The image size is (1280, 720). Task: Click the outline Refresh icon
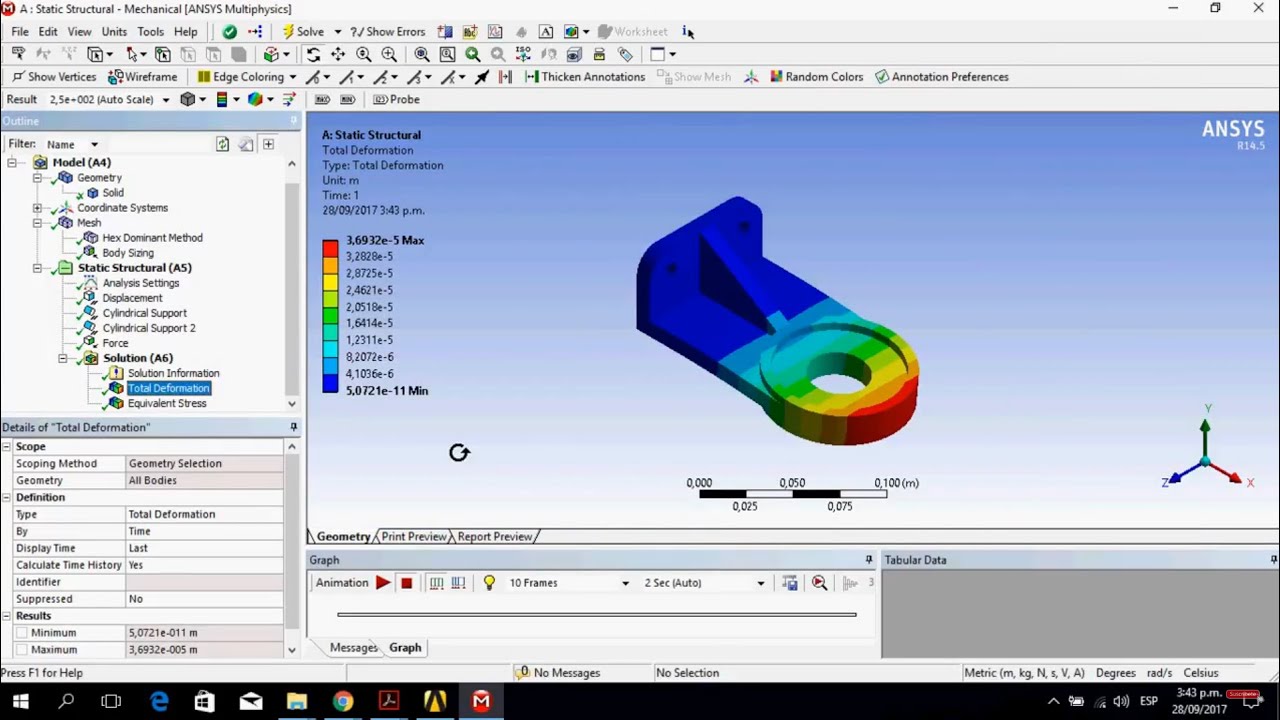tap(222, 145)
